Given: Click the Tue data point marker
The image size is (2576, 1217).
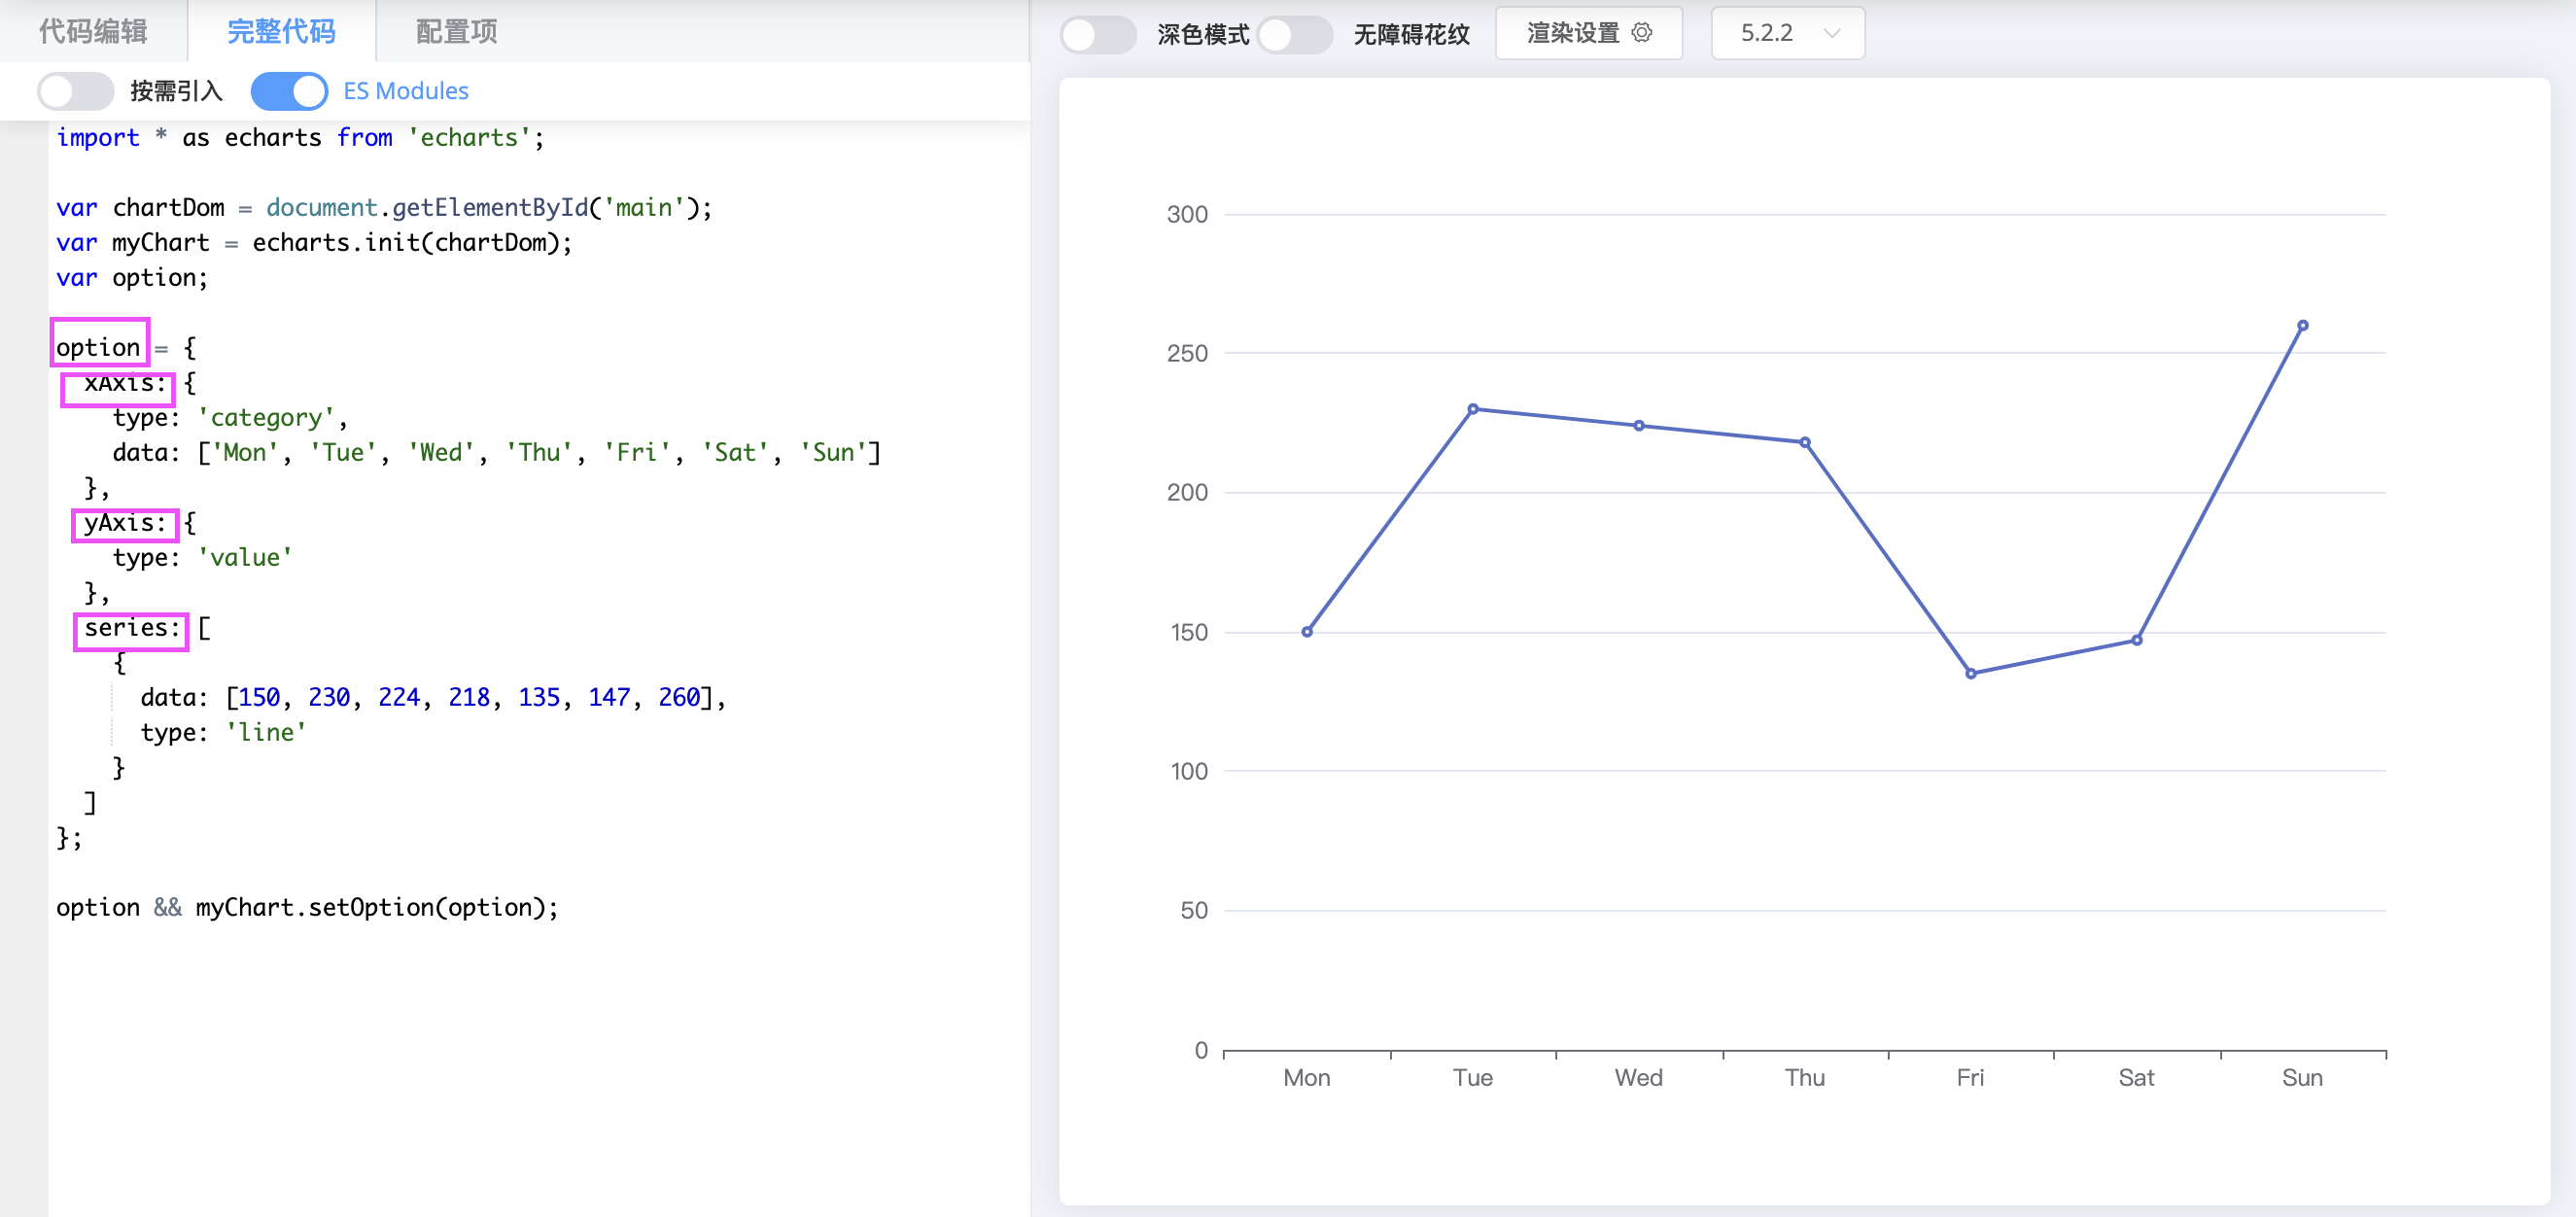Looking at the screenshot, I should pos(1473,409).
